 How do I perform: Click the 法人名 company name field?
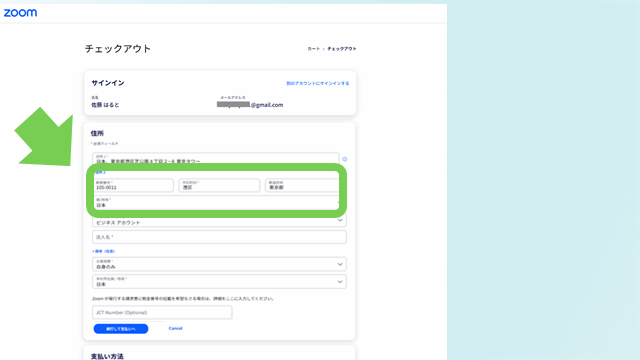tap(219, 237)
